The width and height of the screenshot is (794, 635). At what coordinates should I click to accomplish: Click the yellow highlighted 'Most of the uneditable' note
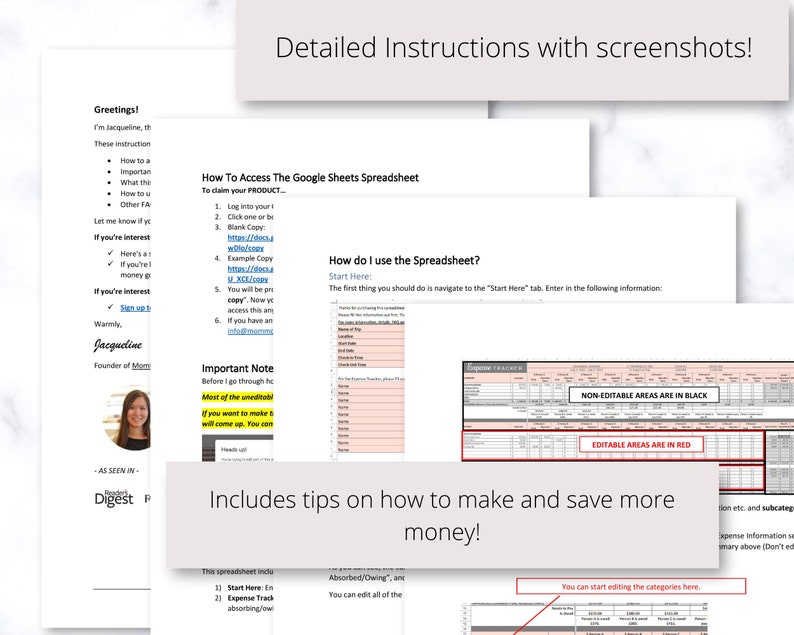237,397
